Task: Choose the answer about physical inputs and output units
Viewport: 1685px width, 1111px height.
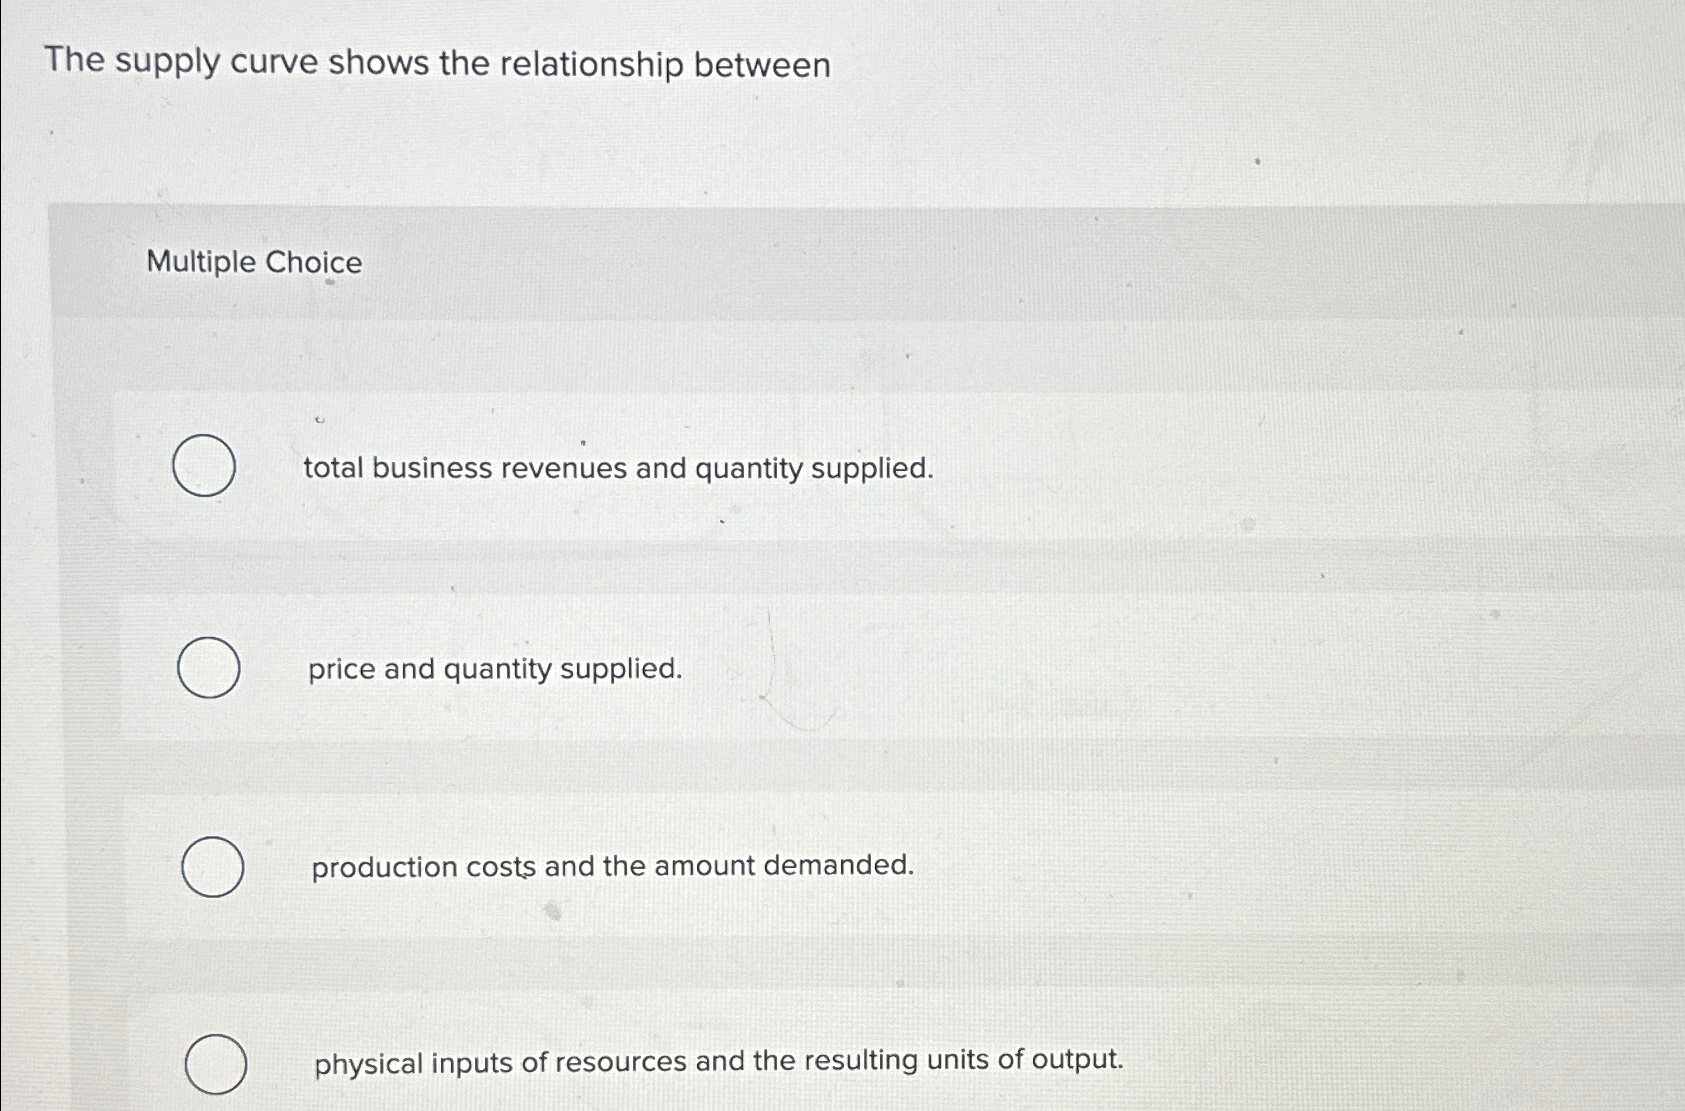Action: pos(717,1061)
